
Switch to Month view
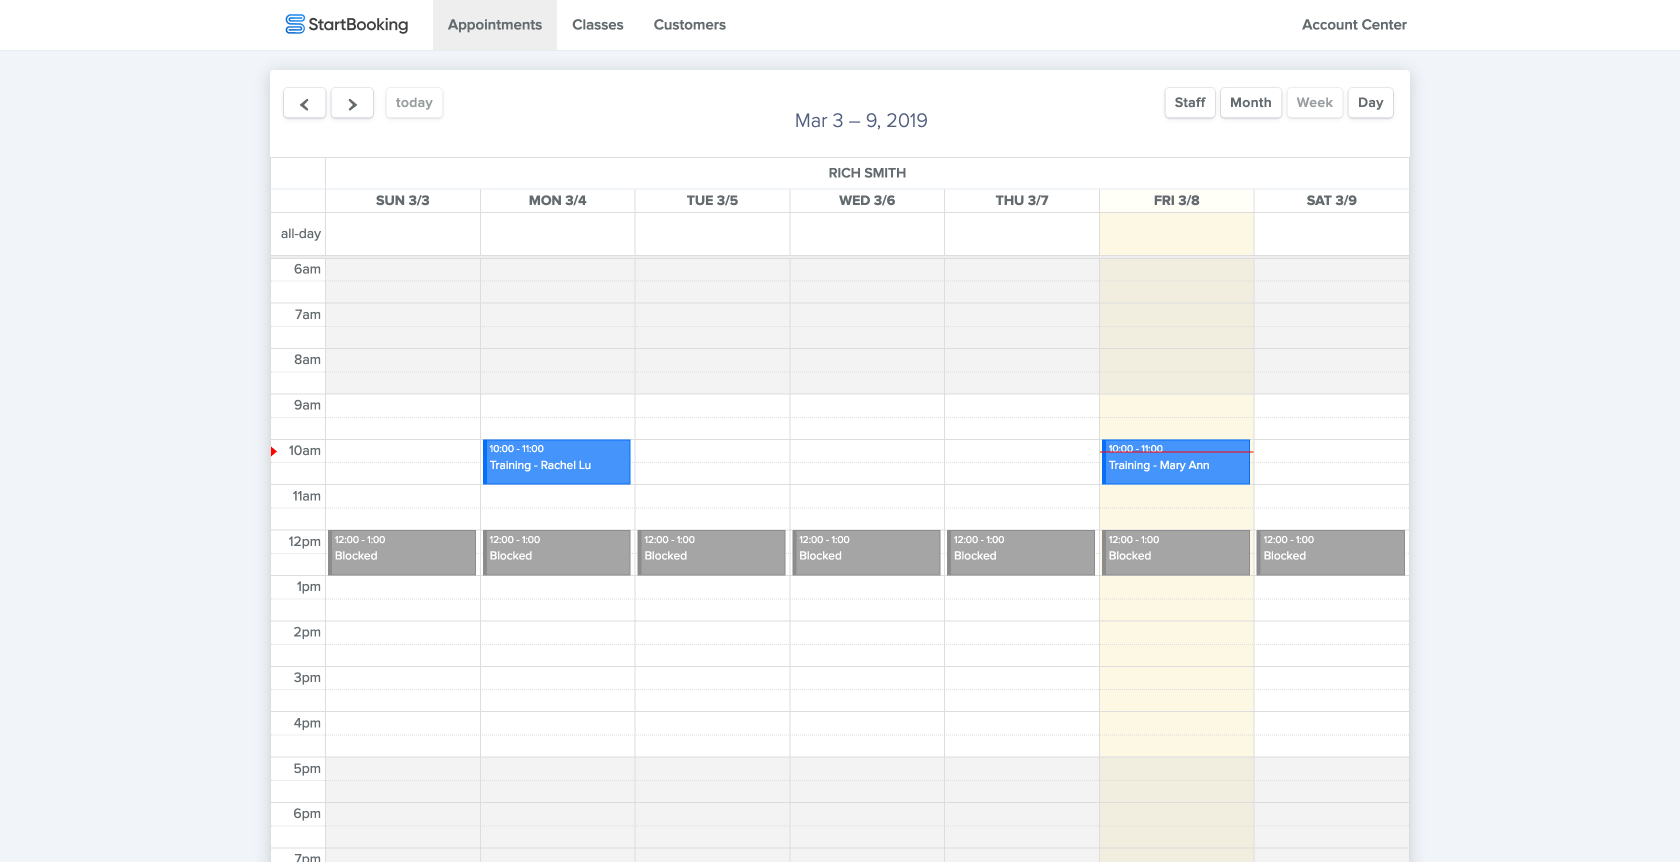point(1251,103)
